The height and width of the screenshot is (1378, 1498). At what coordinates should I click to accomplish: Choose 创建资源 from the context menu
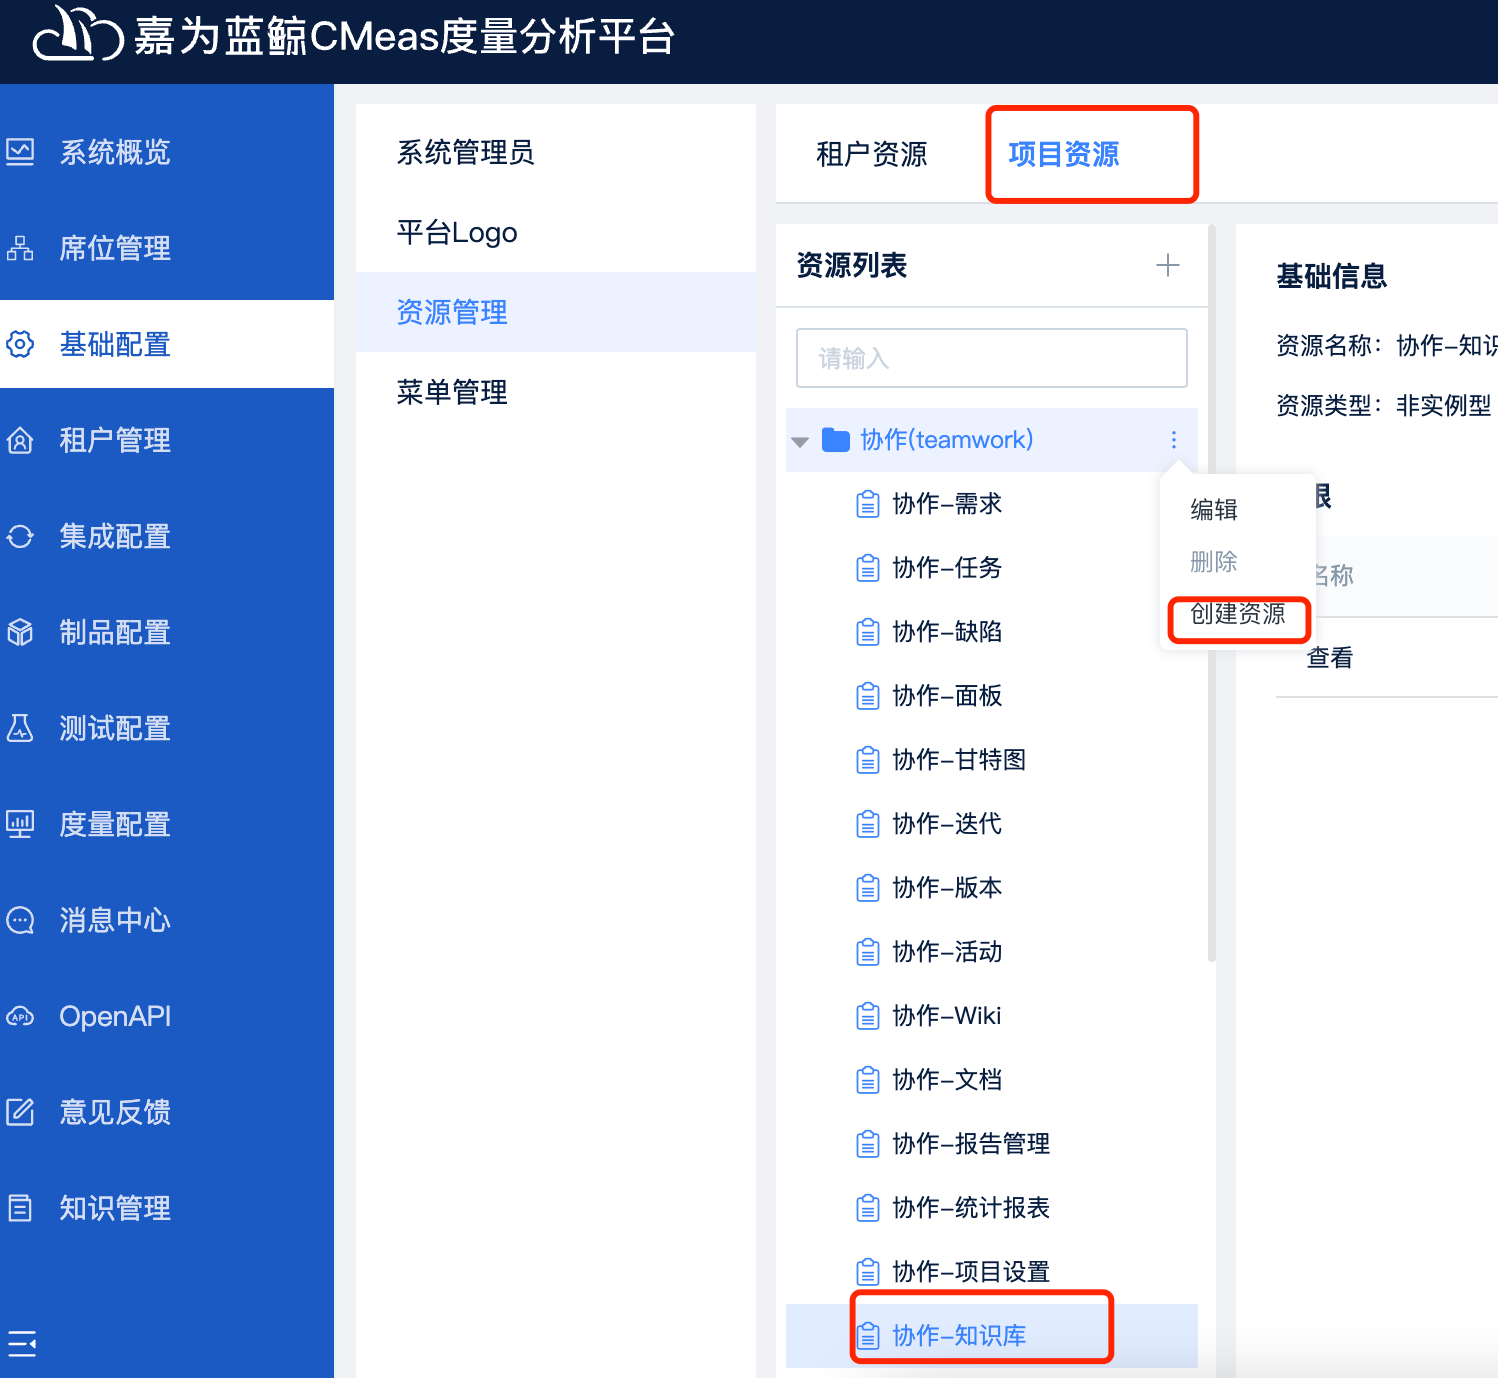pos(1238,614)
